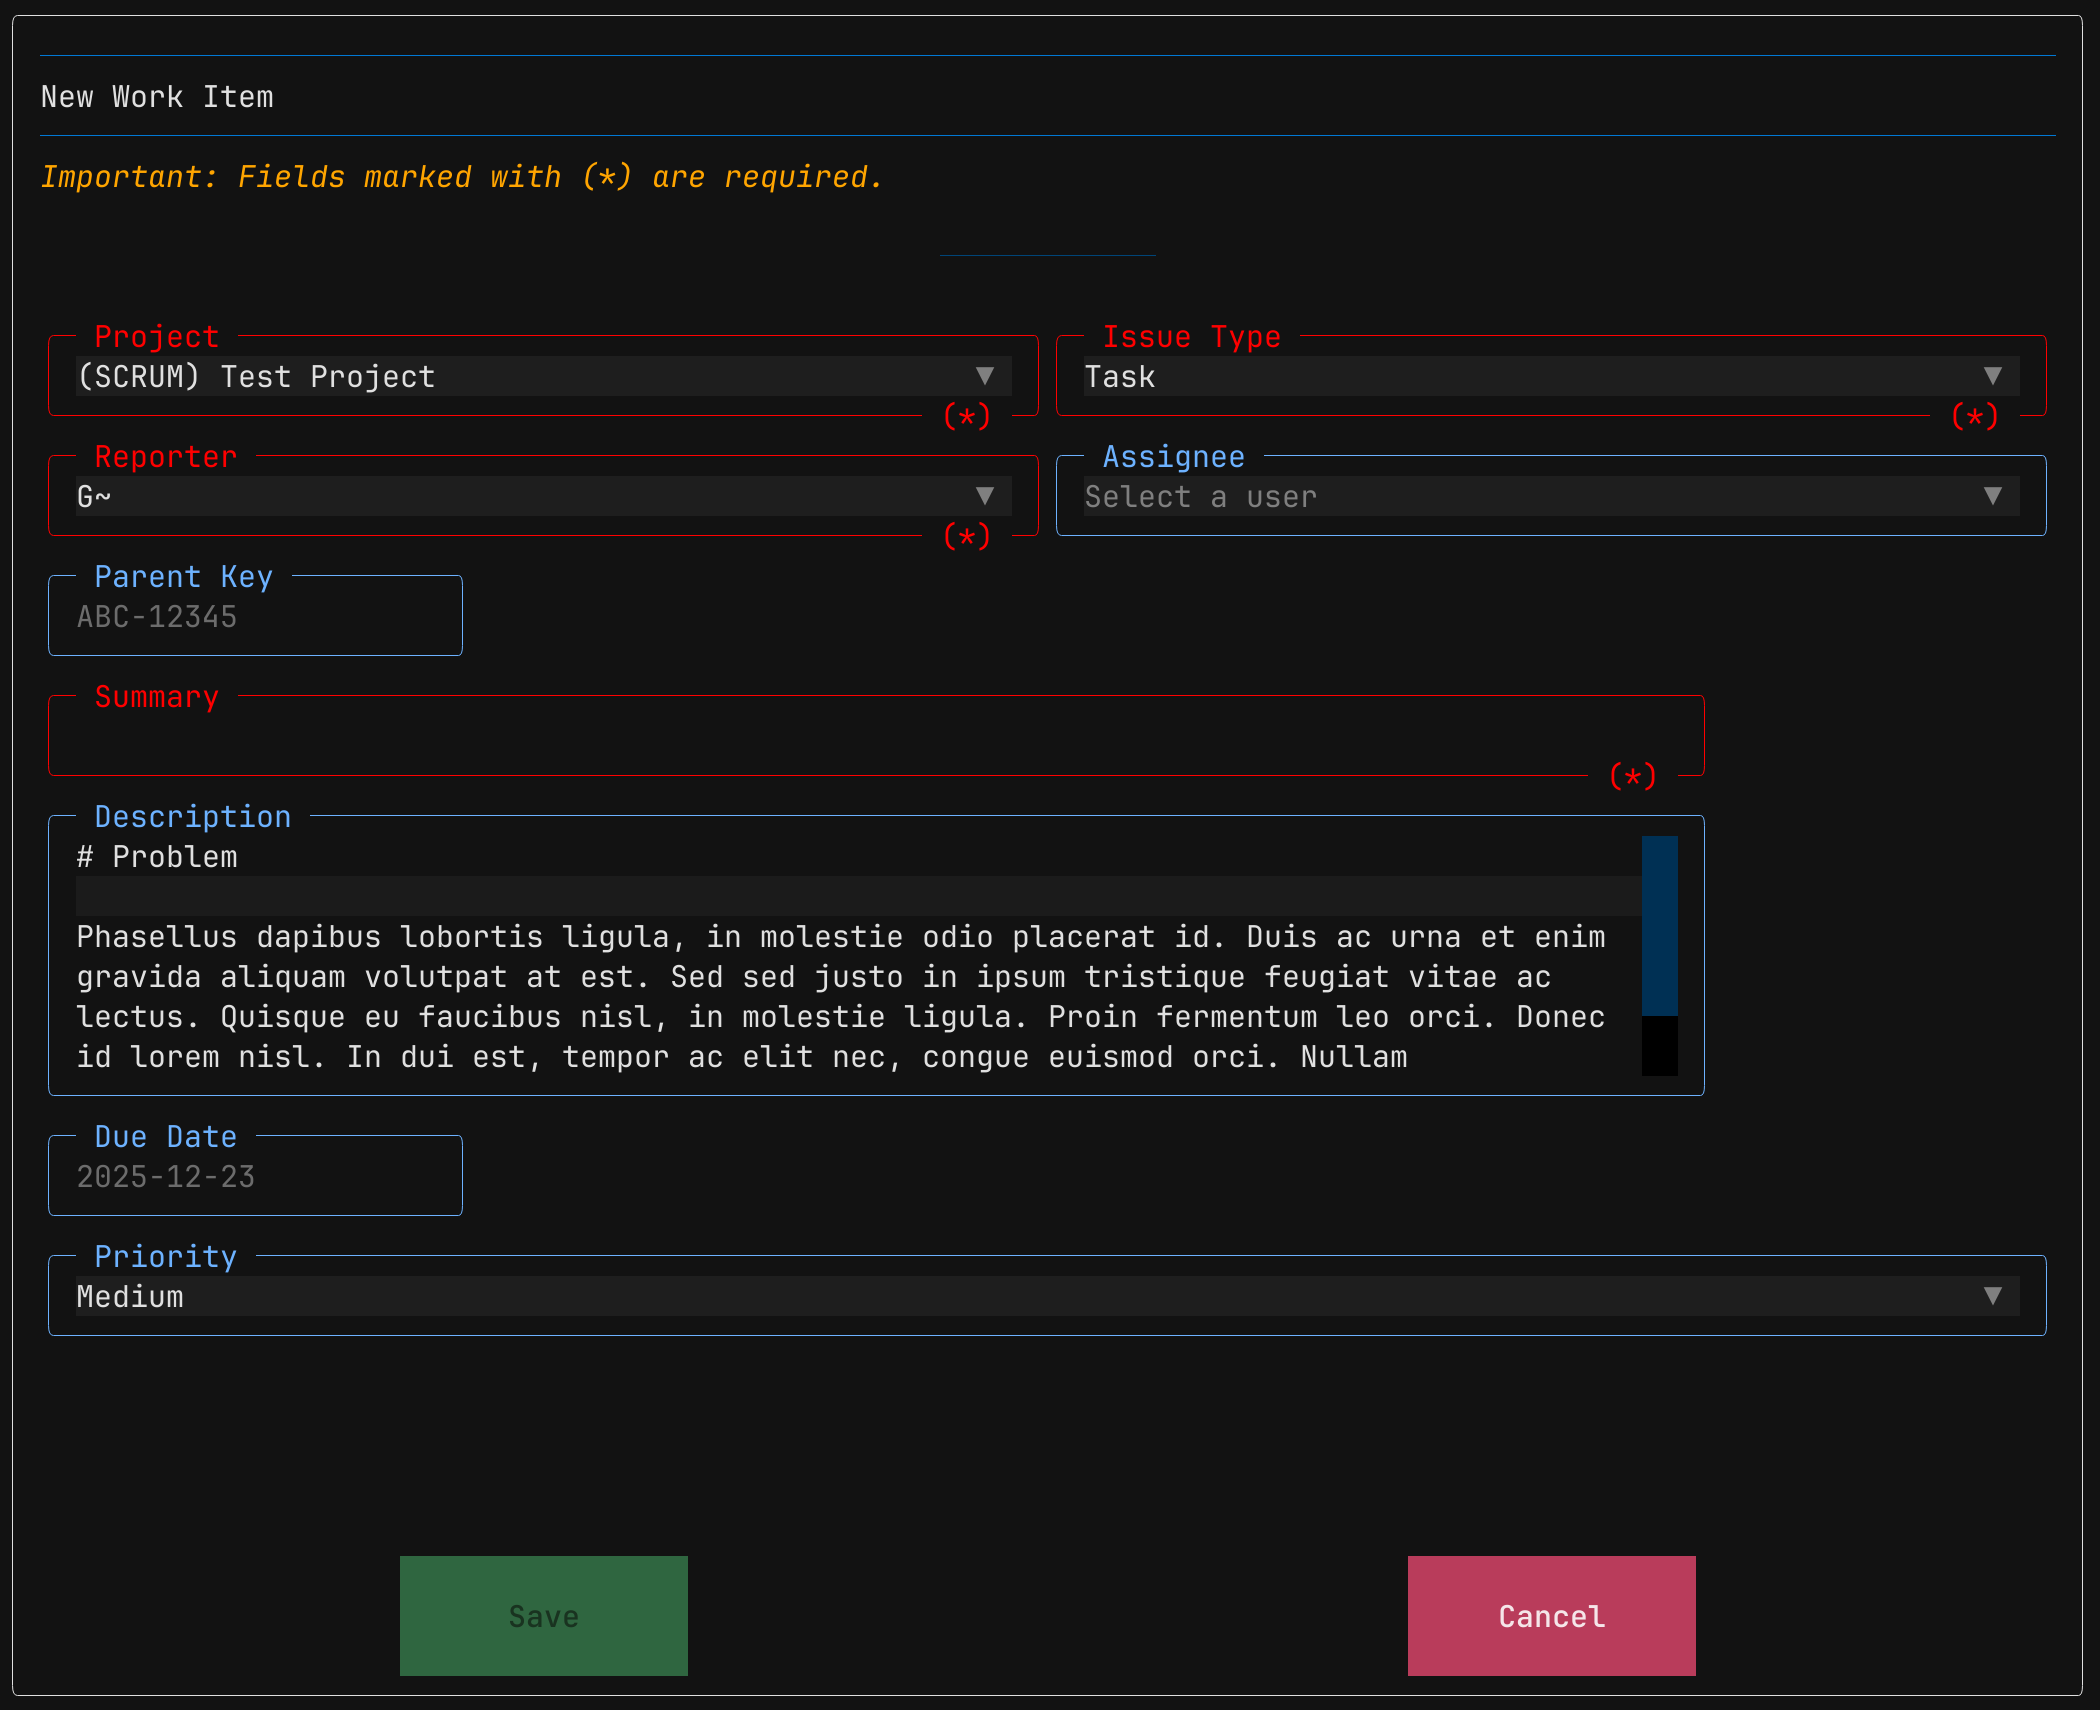The width and height of the screenshot is (2100, 1710).
Task: Click the black scrollbar track below the thumb
Action: (x=1660, y=1046)
